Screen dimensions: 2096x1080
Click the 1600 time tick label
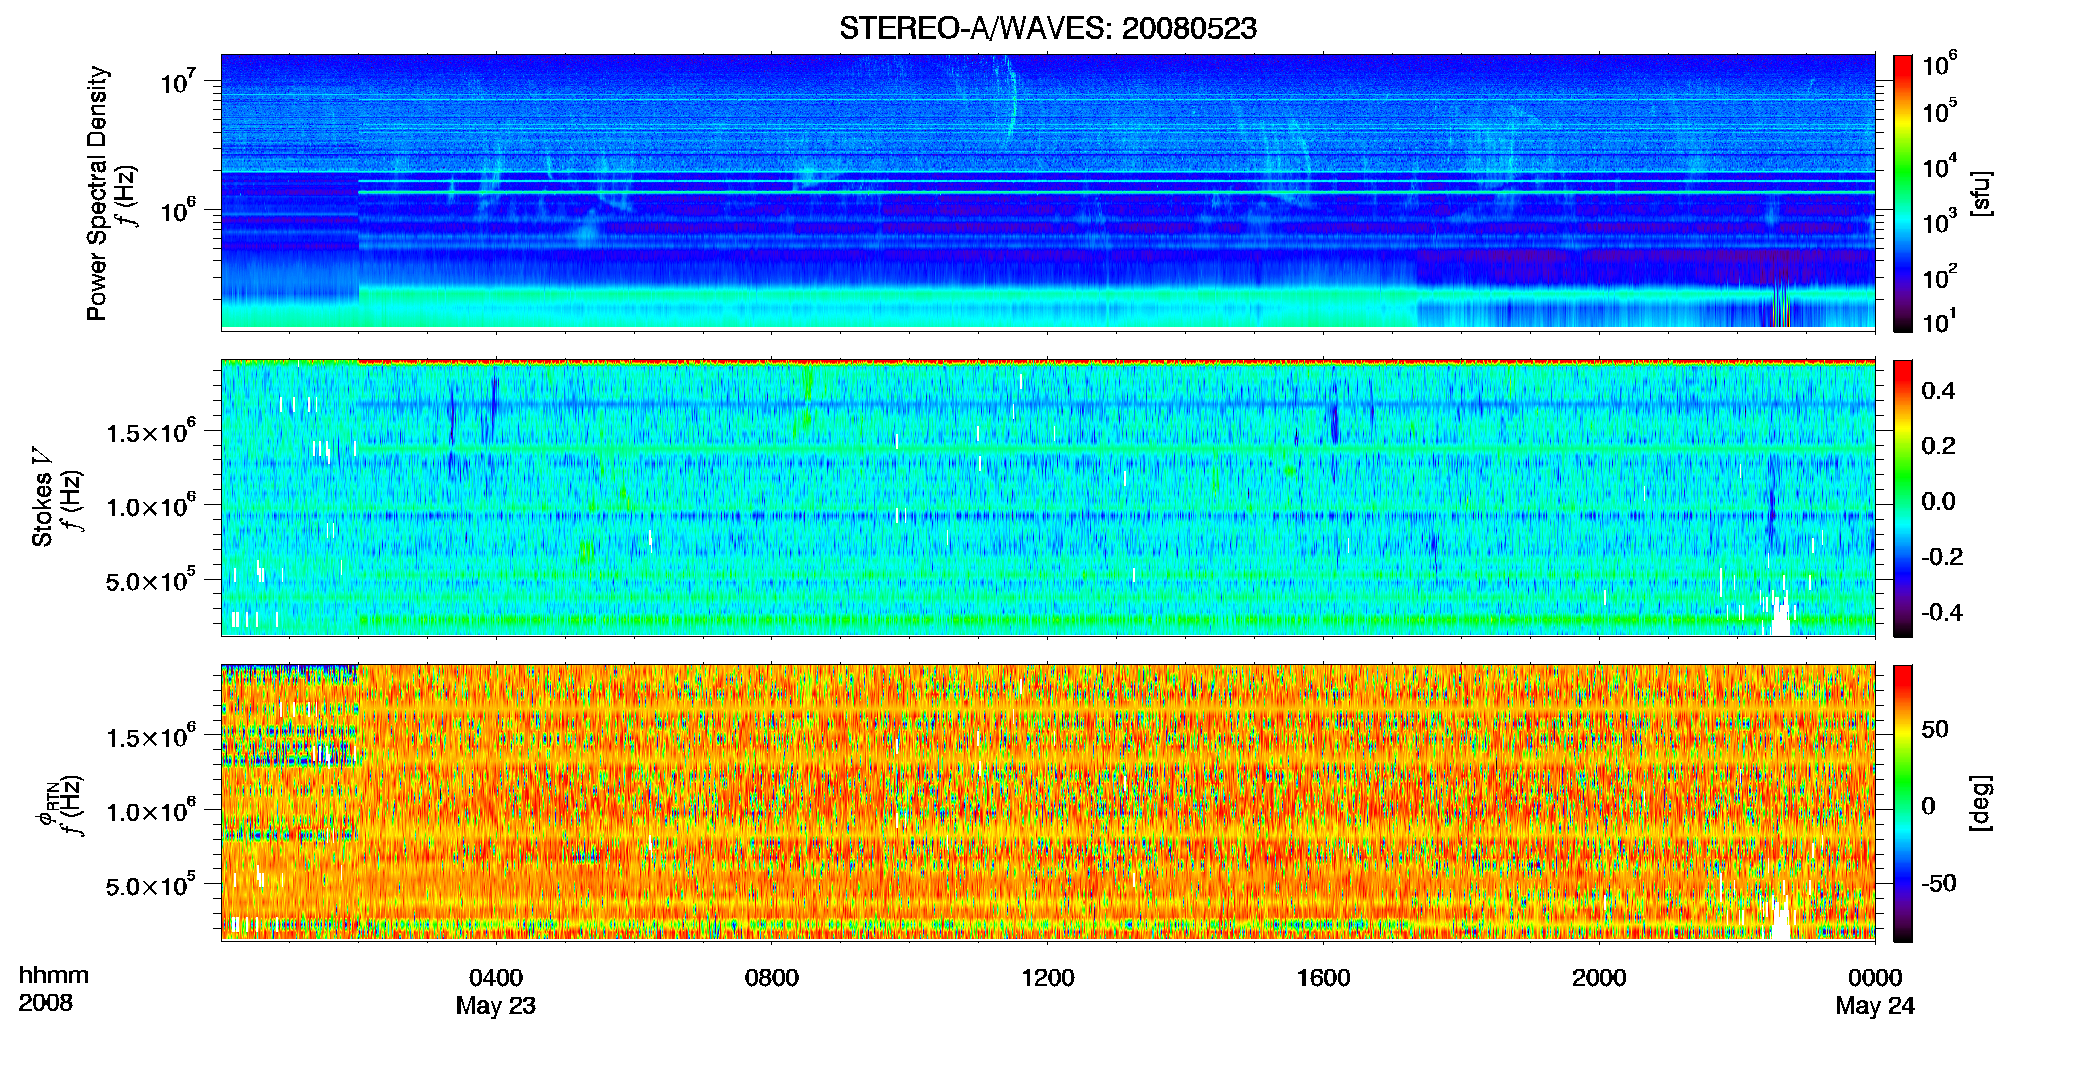point(1323,978)
